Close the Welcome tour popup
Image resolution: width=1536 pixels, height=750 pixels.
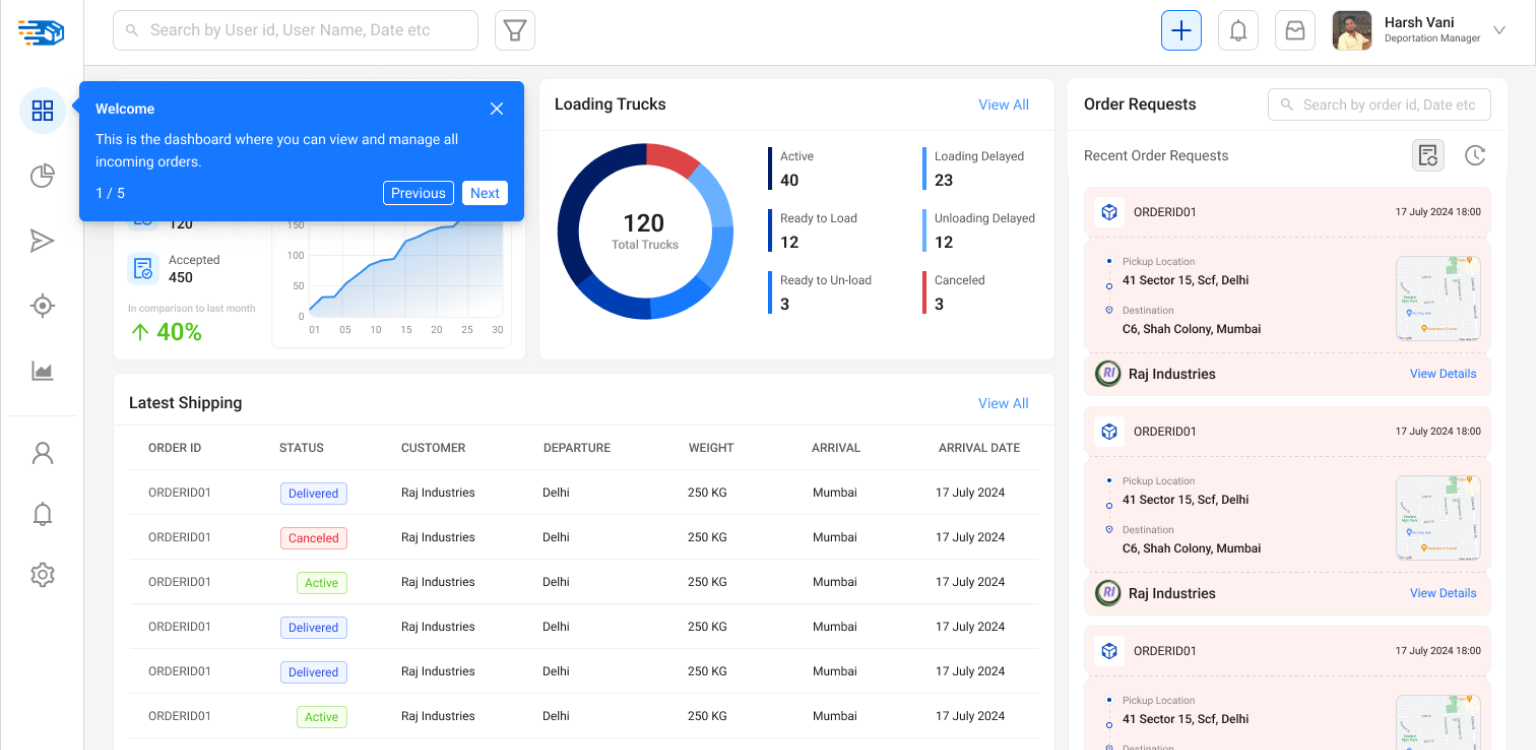(497, 109)
